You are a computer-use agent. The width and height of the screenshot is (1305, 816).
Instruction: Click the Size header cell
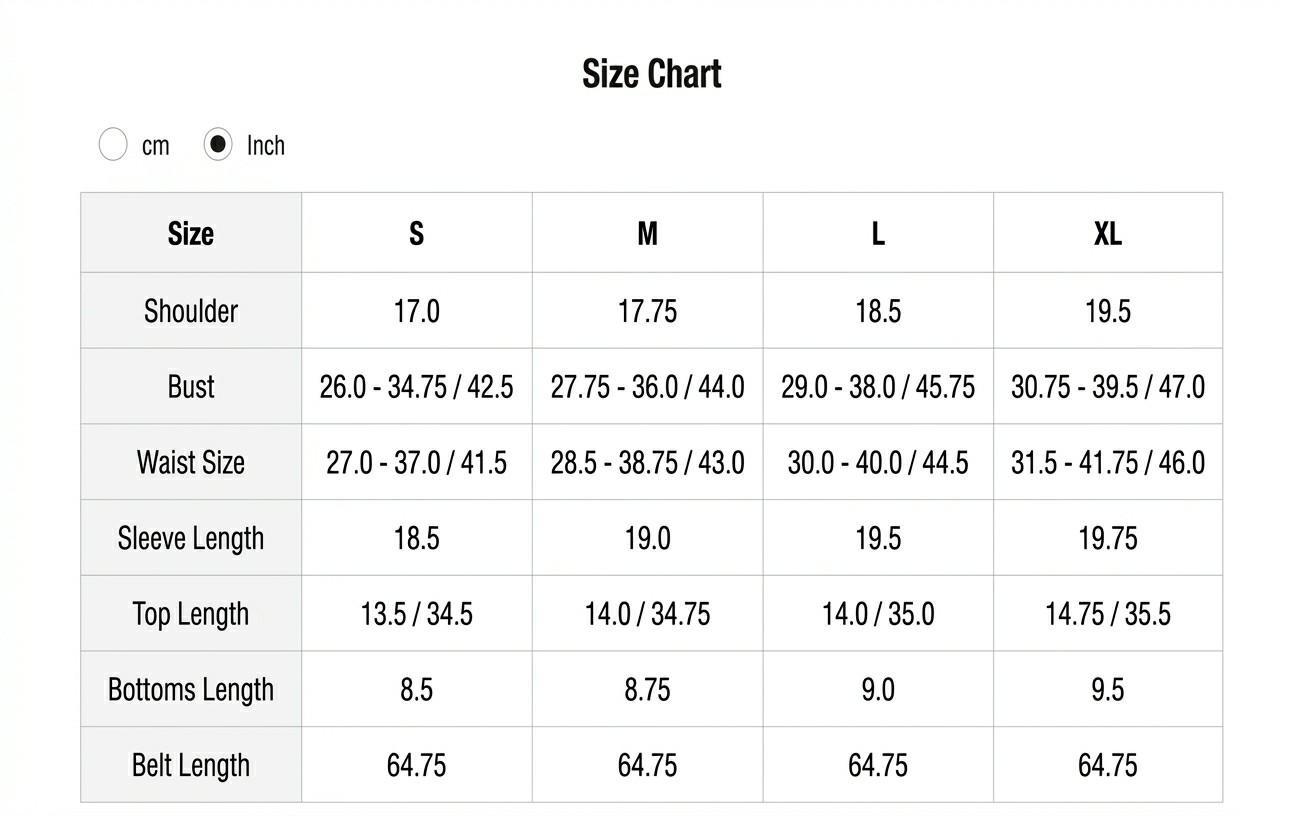point(191,233)
